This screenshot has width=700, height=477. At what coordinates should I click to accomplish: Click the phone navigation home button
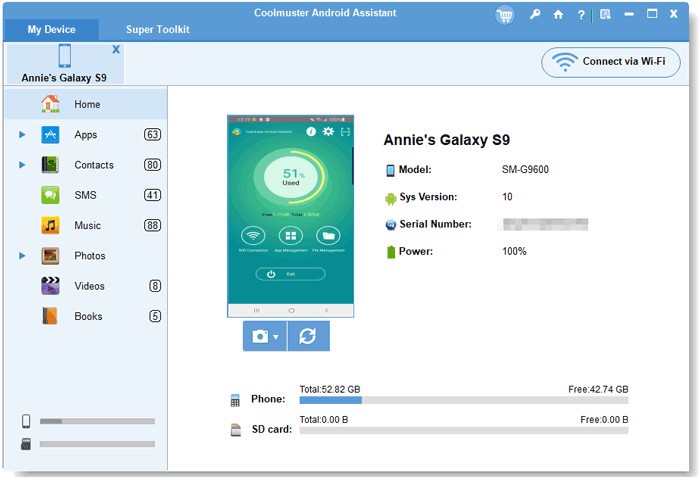(292, 310)
